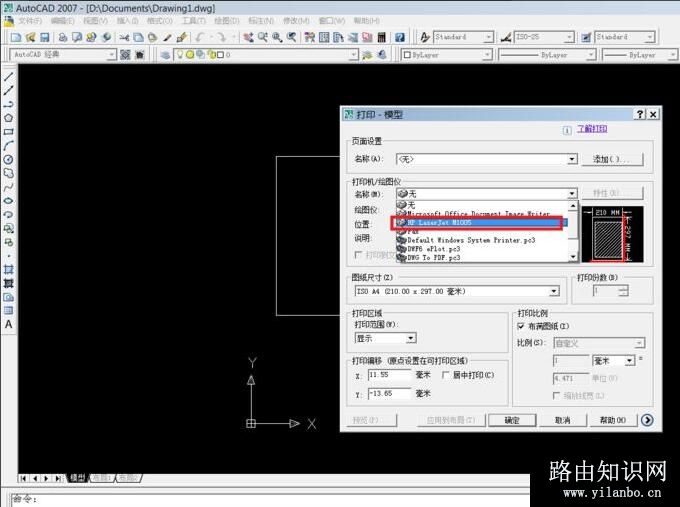Click the X plot offset input field

click(x=389, y=375)
